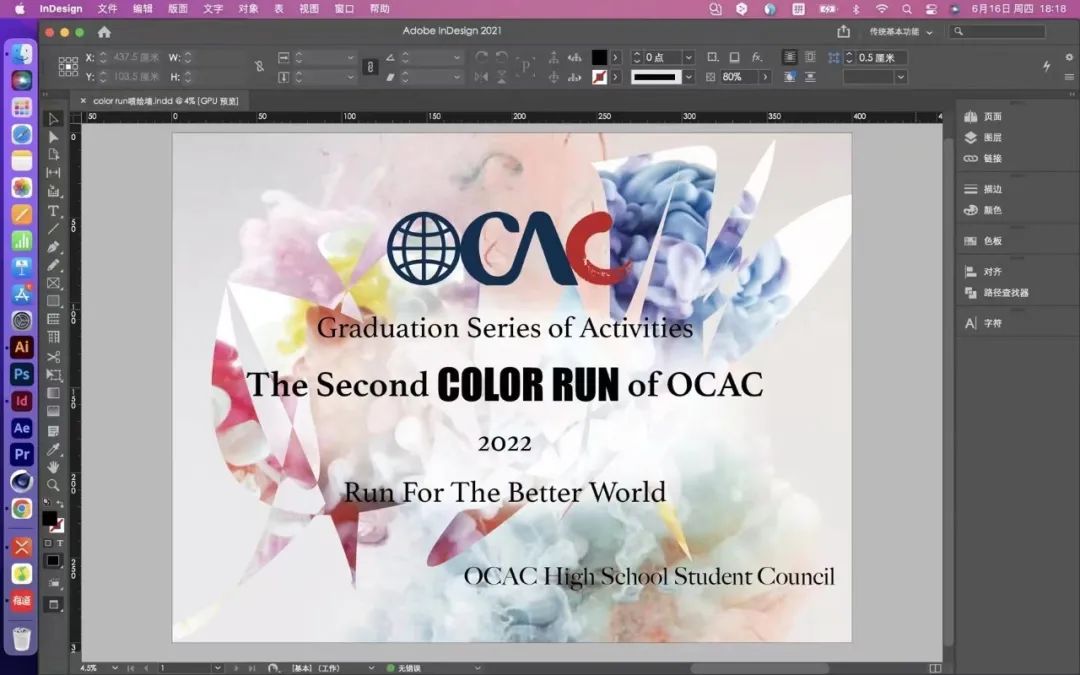Open the 文件 menu

coord(107,9)
